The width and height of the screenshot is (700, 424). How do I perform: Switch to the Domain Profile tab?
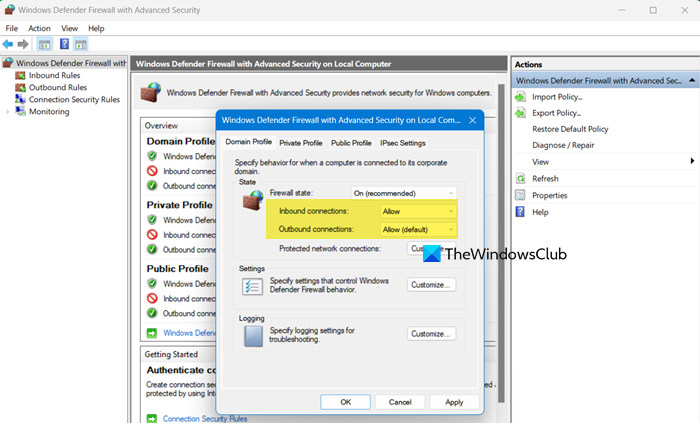click(x=248, y=142)
